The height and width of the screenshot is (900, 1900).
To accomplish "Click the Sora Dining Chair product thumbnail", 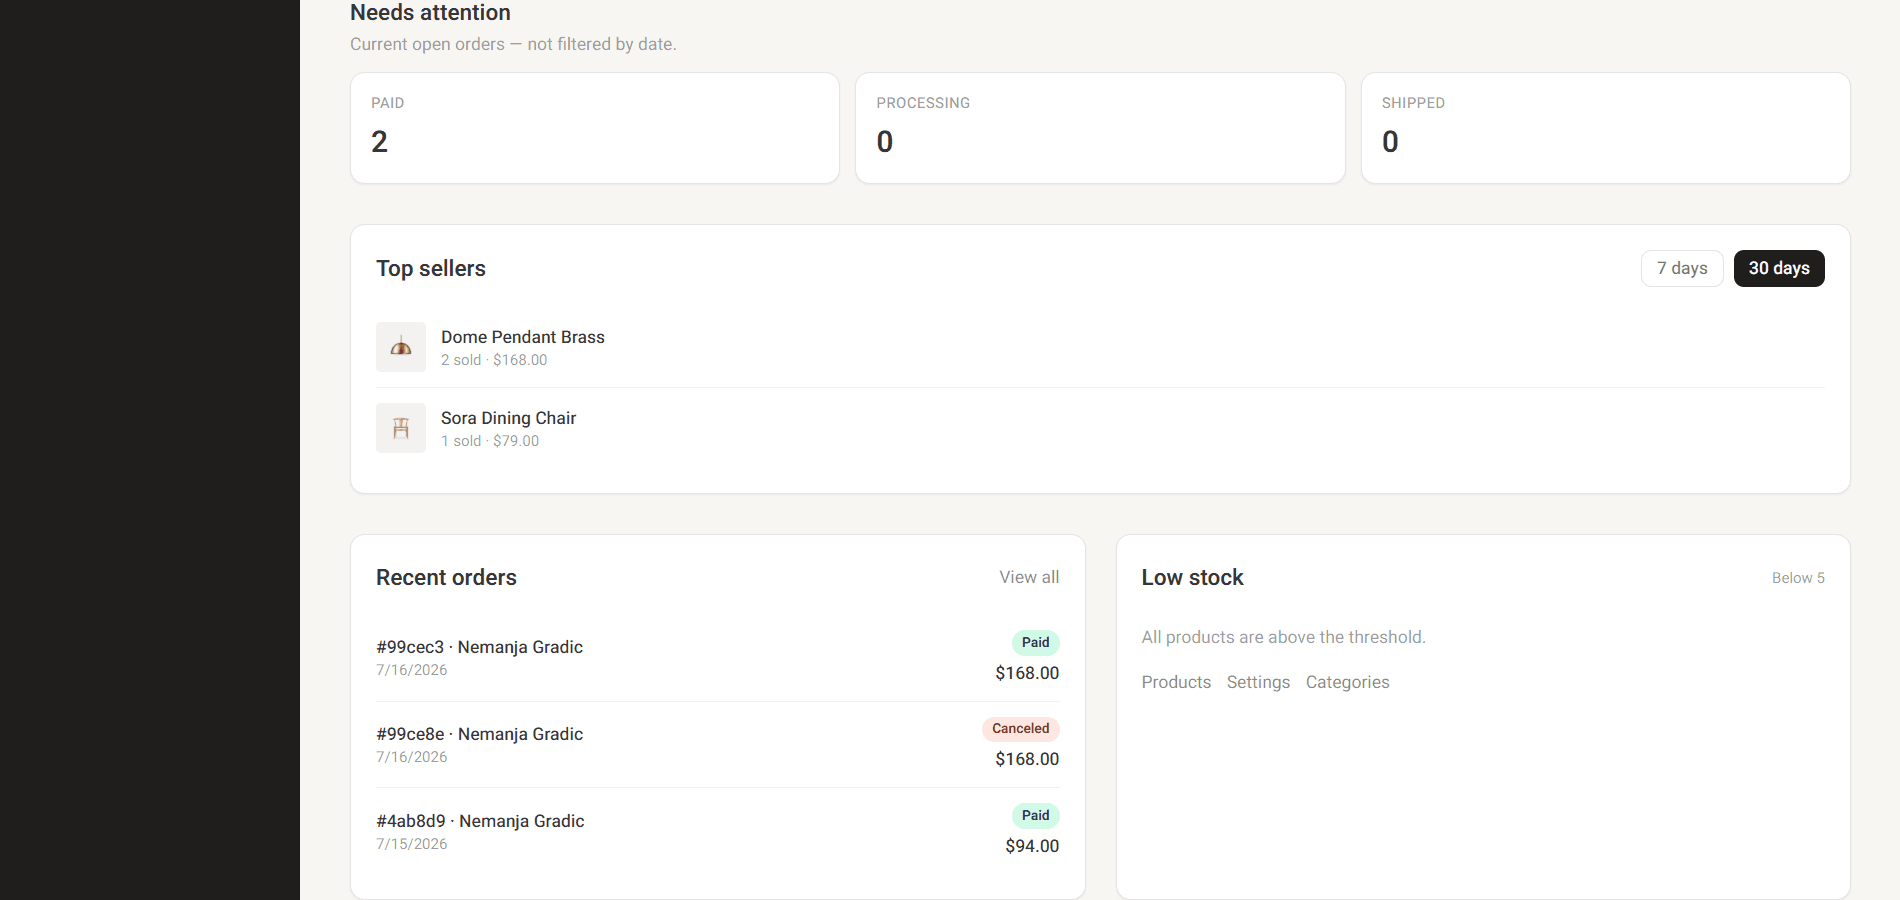I will [x=401, y=428].
